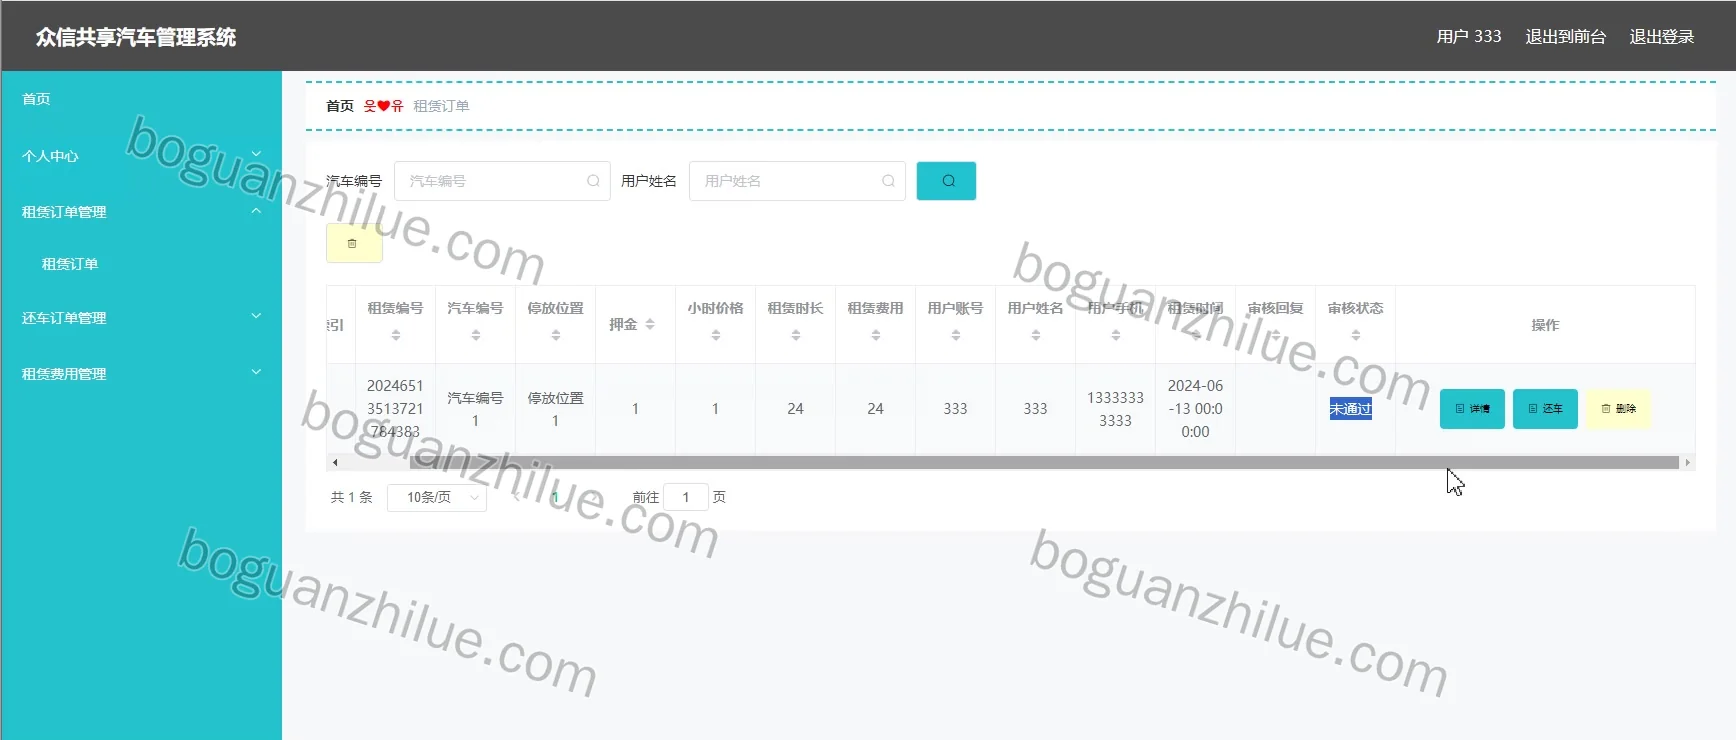Click the table horizontal scrollbar thumb
The image size is (1736, 740).
coord(1044,463)
